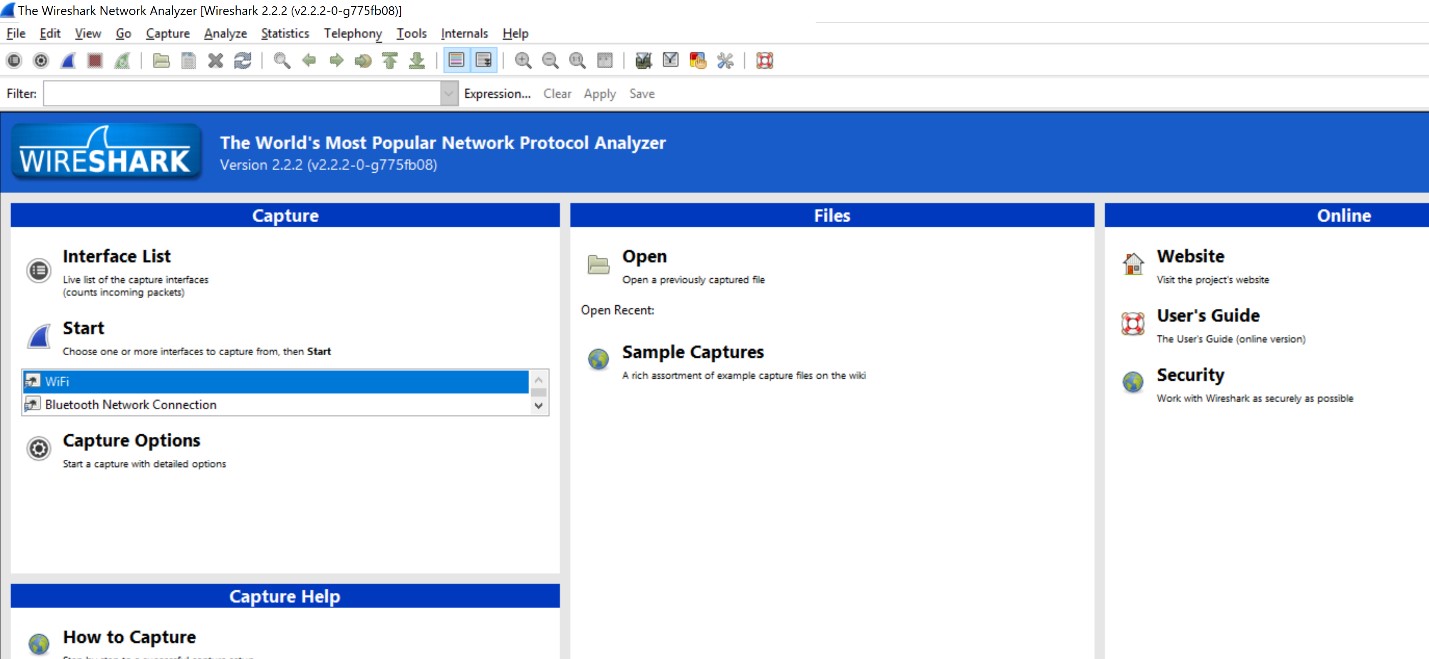Click the reload capture file icon
The height and width of the screenshot is (659, 1429).
(242, 61)
